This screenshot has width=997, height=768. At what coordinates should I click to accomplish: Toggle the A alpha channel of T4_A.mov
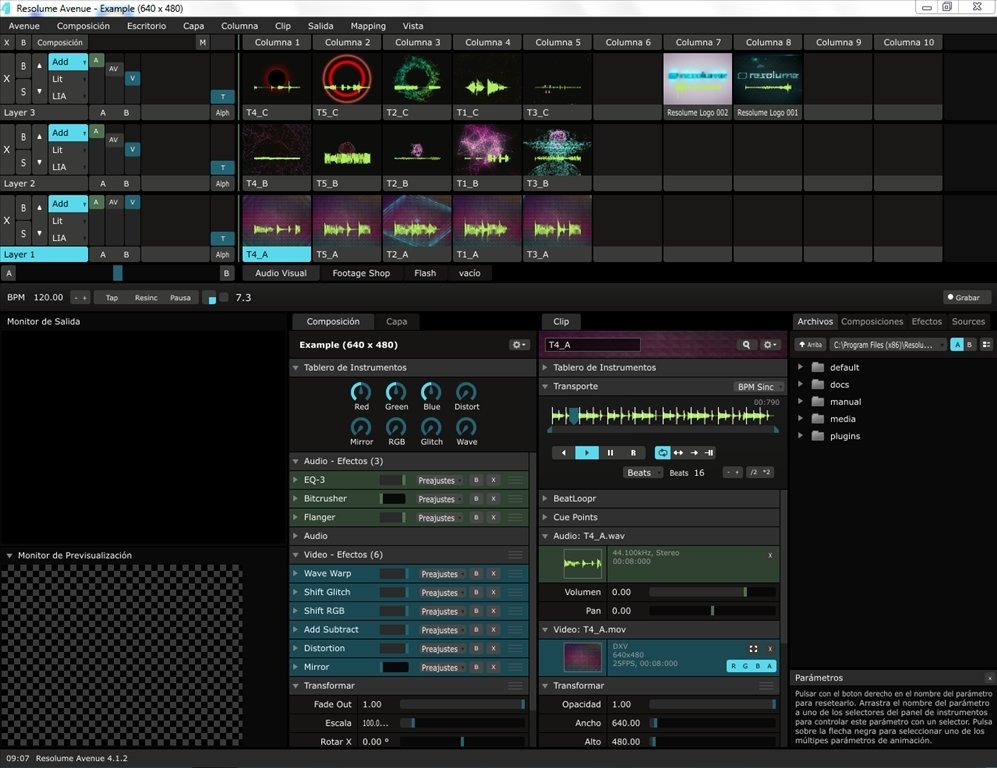pyautogui.click(x=769, y=666)
